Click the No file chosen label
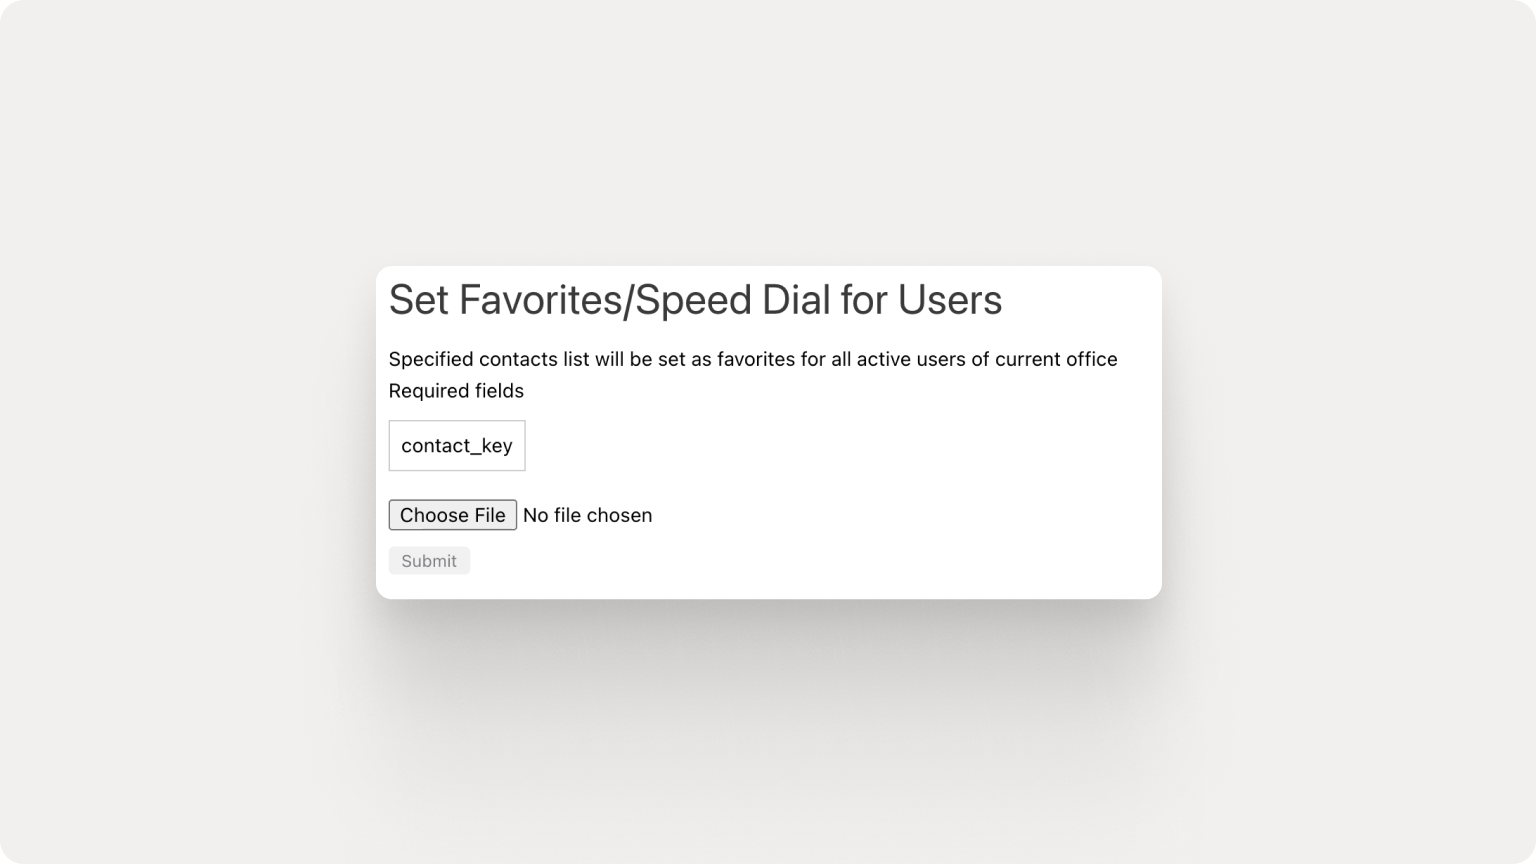Viewport: 1536px width, 864px height. [586, 515]
